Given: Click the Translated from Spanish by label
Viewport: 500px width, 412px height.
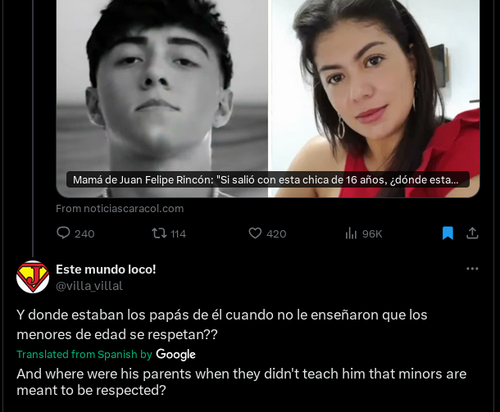Looking at the screenshot, I should point(84,354).
